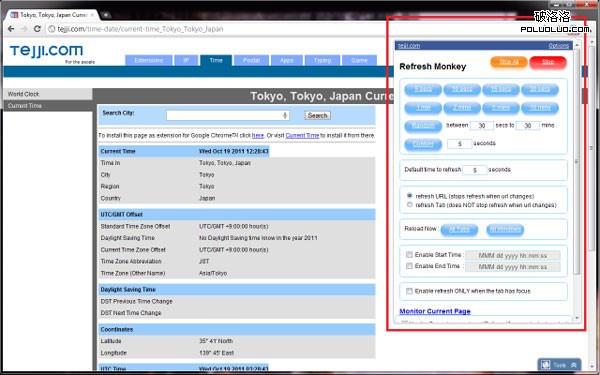Click the Tools icon at bottom right
This screenshot has width=600, height=375.
546,365
